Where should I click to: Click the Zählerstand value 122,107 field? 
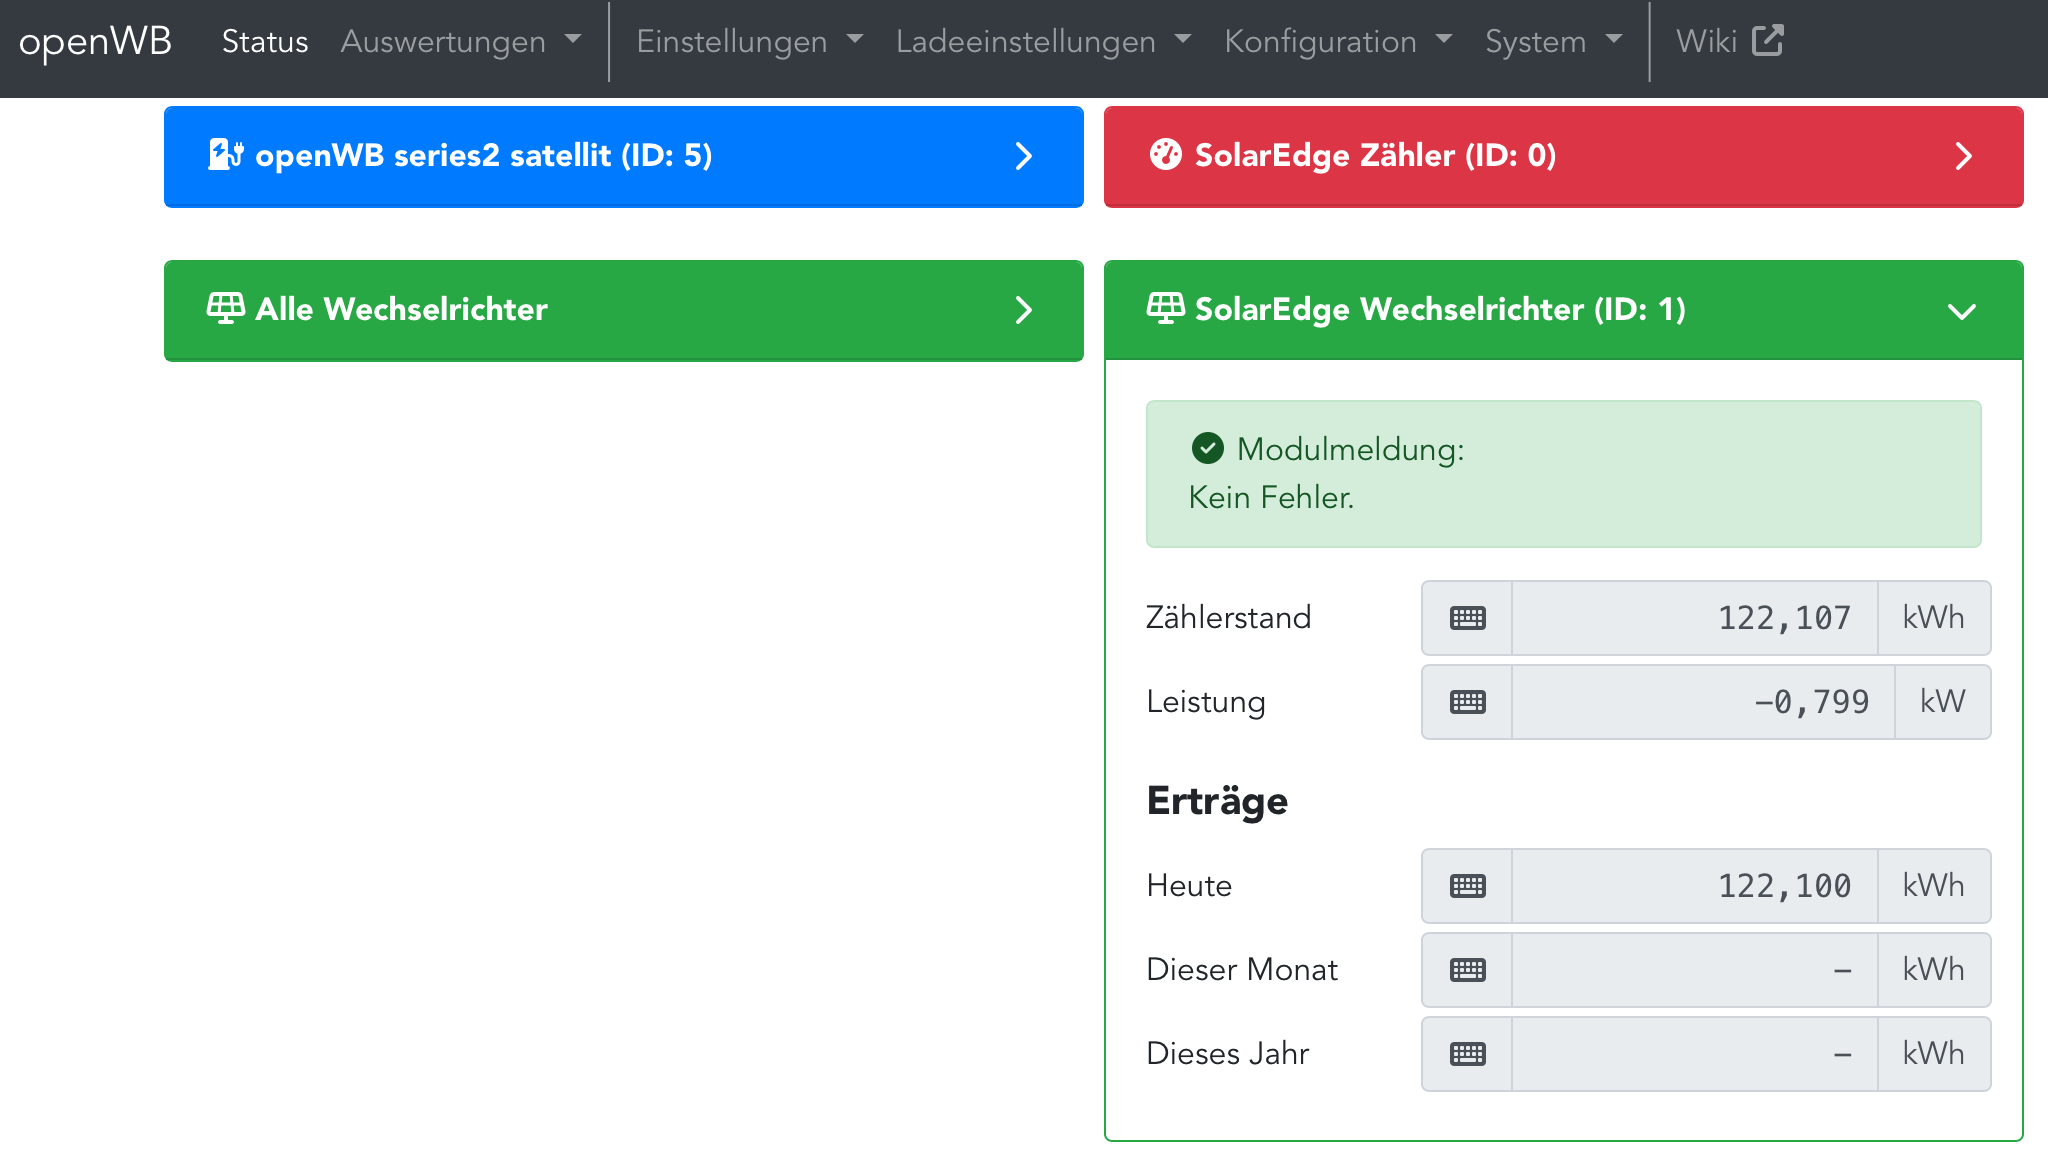pyautogui.click(x=1695, y=618)
